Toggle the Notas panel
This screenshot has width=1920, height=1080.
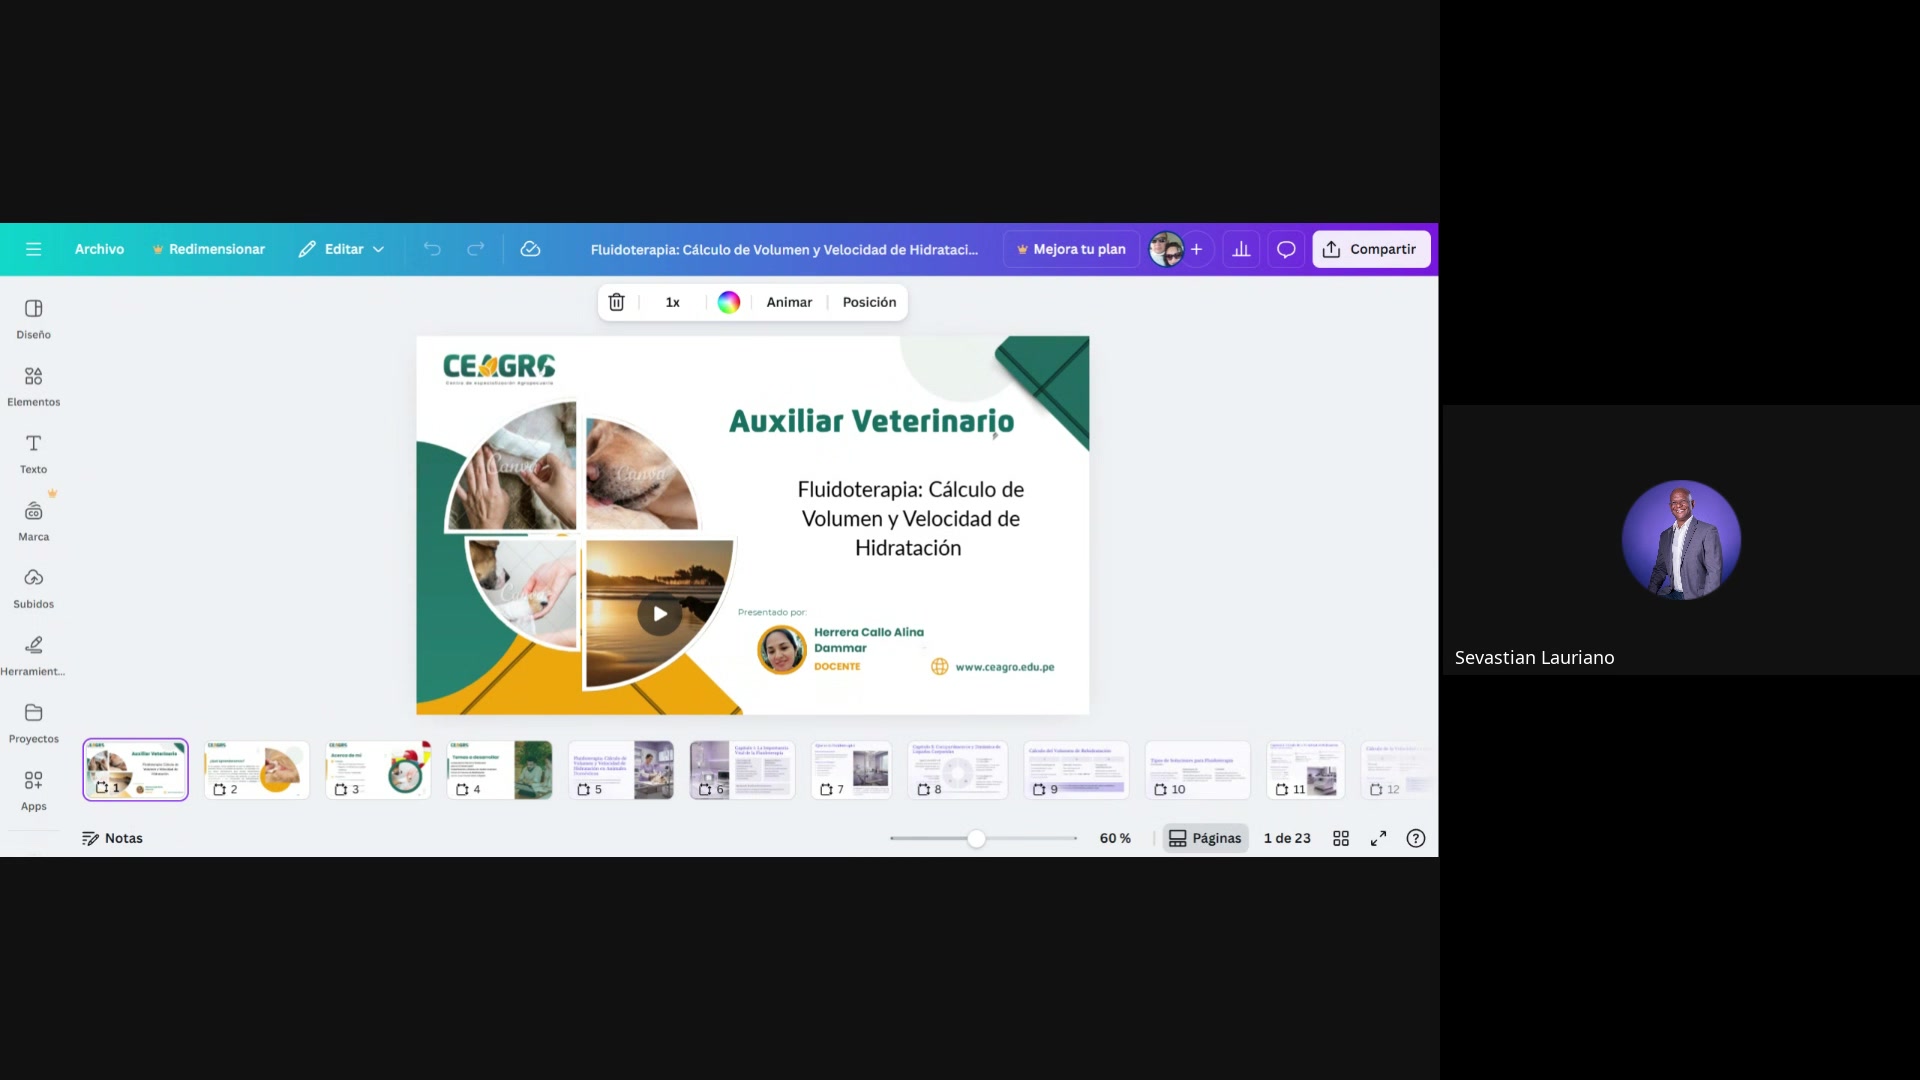(x=112, y=838)
